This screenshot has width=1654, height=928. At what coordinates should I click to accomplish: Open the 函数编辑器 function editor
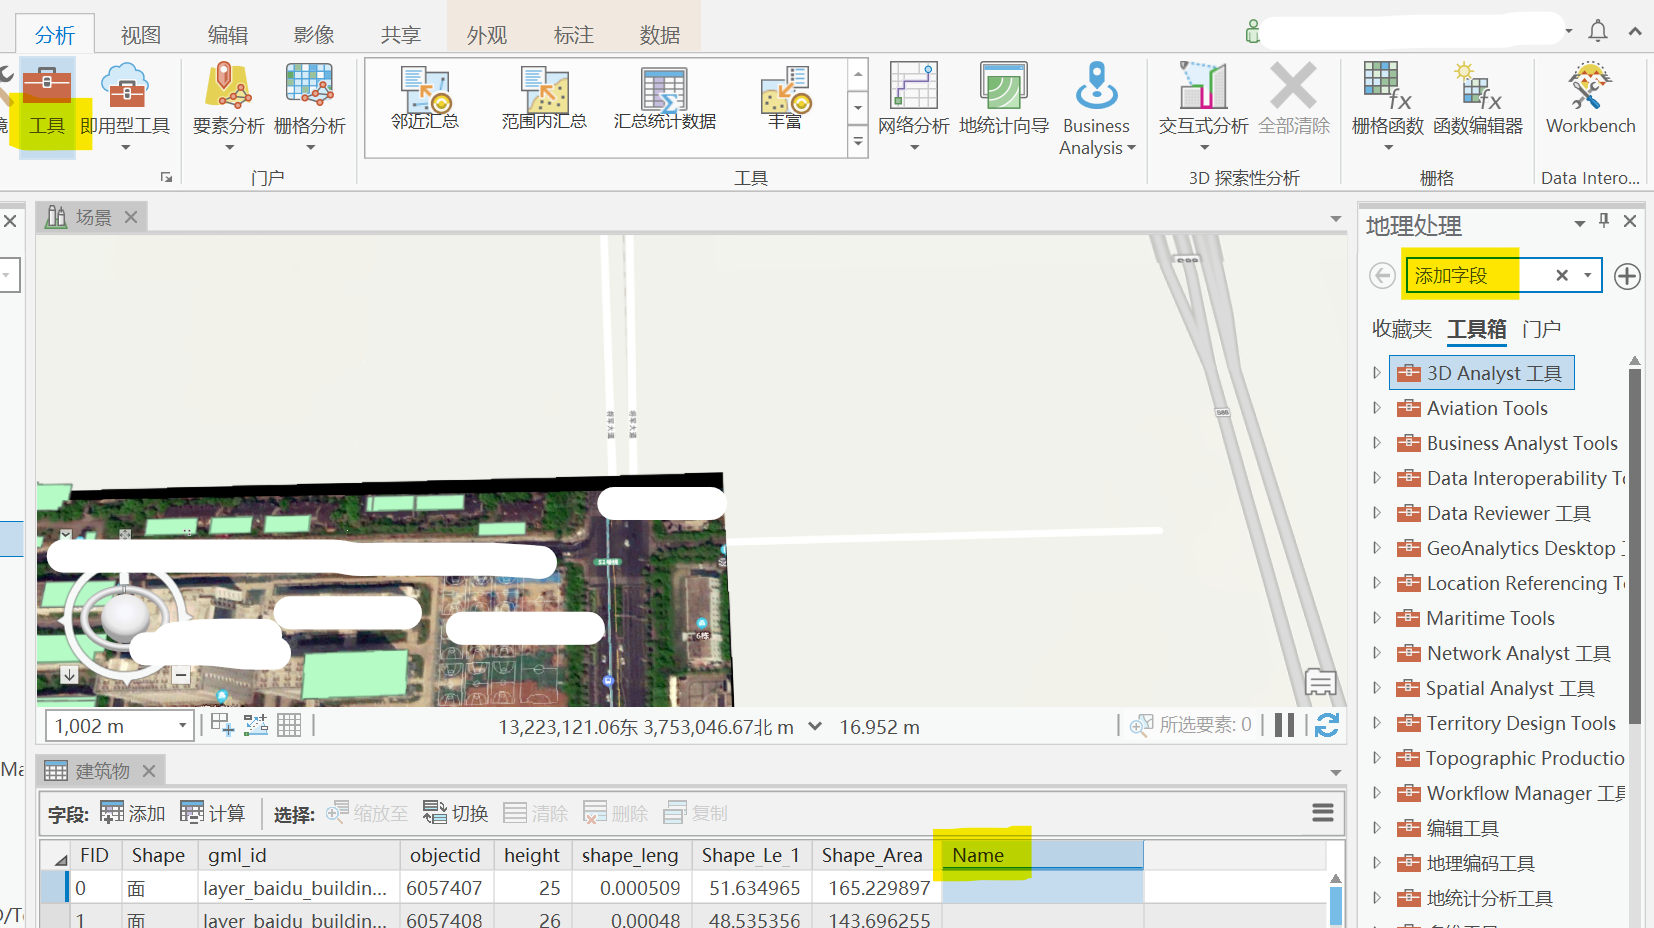click(x=1478, y=99)
